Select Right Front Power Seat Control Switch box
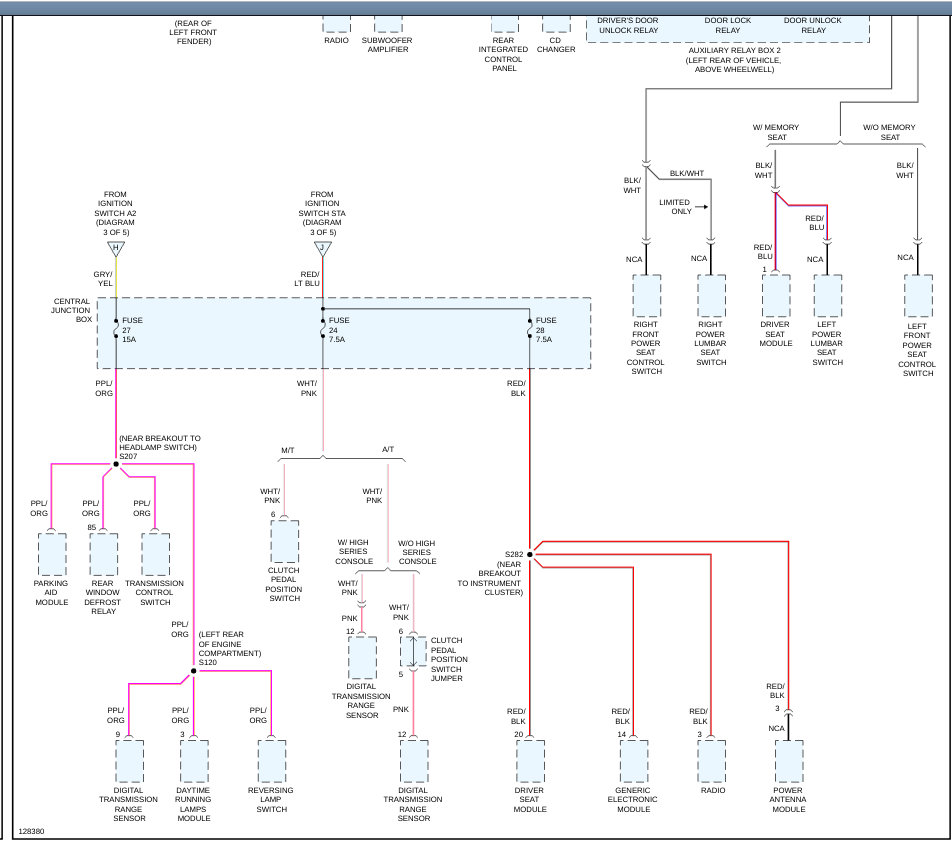The width and height of the screenshot is (952, 847). tap(647, 296)
